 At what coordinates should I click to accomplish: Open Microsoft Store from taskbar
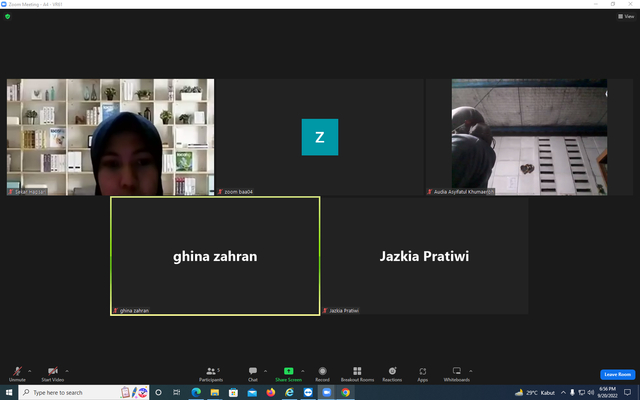[x=233, y=392]
